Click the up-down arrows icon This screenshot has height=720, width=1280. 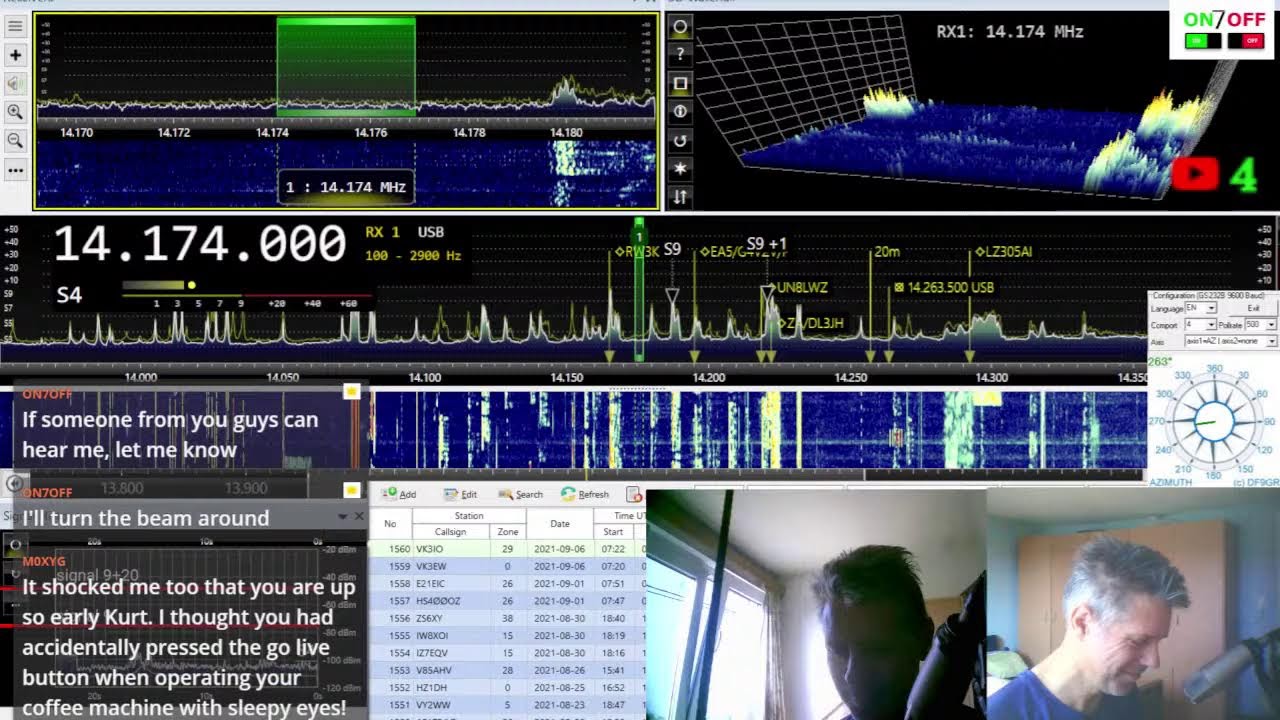point(680,197)
